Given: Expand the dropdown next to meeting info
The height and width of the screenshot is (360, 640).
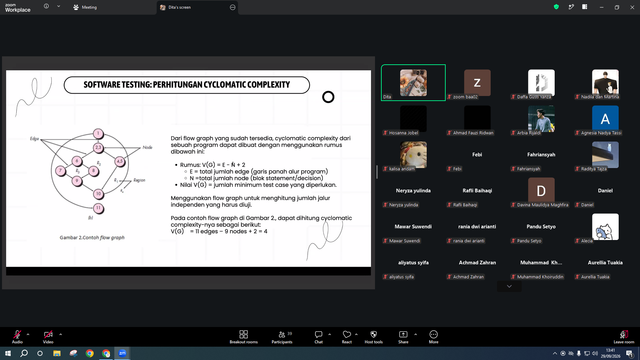Looking at the screenshot, I should (x=58, y=7).
